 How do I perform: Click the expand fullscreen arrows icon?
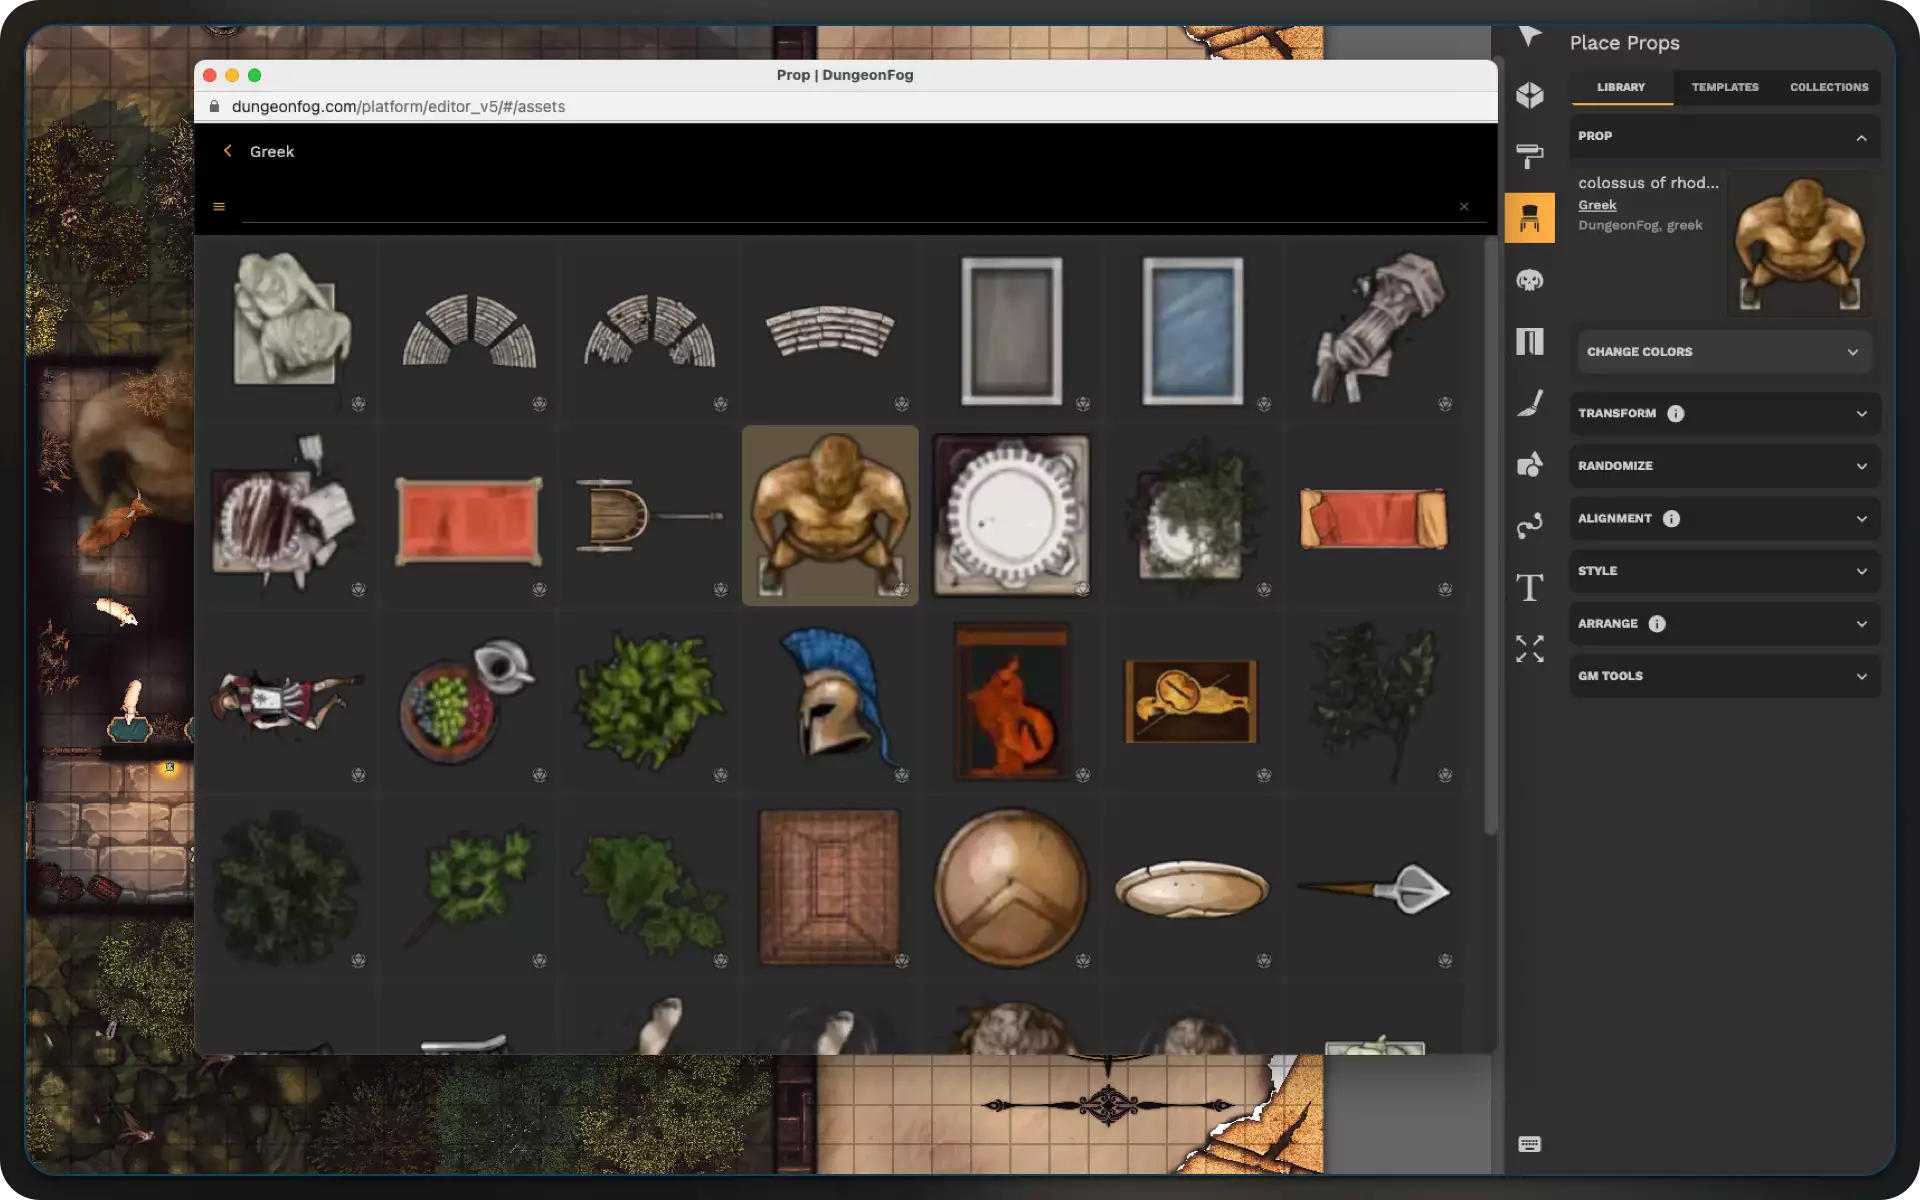pyautogui.click(x=1529, y=649)
